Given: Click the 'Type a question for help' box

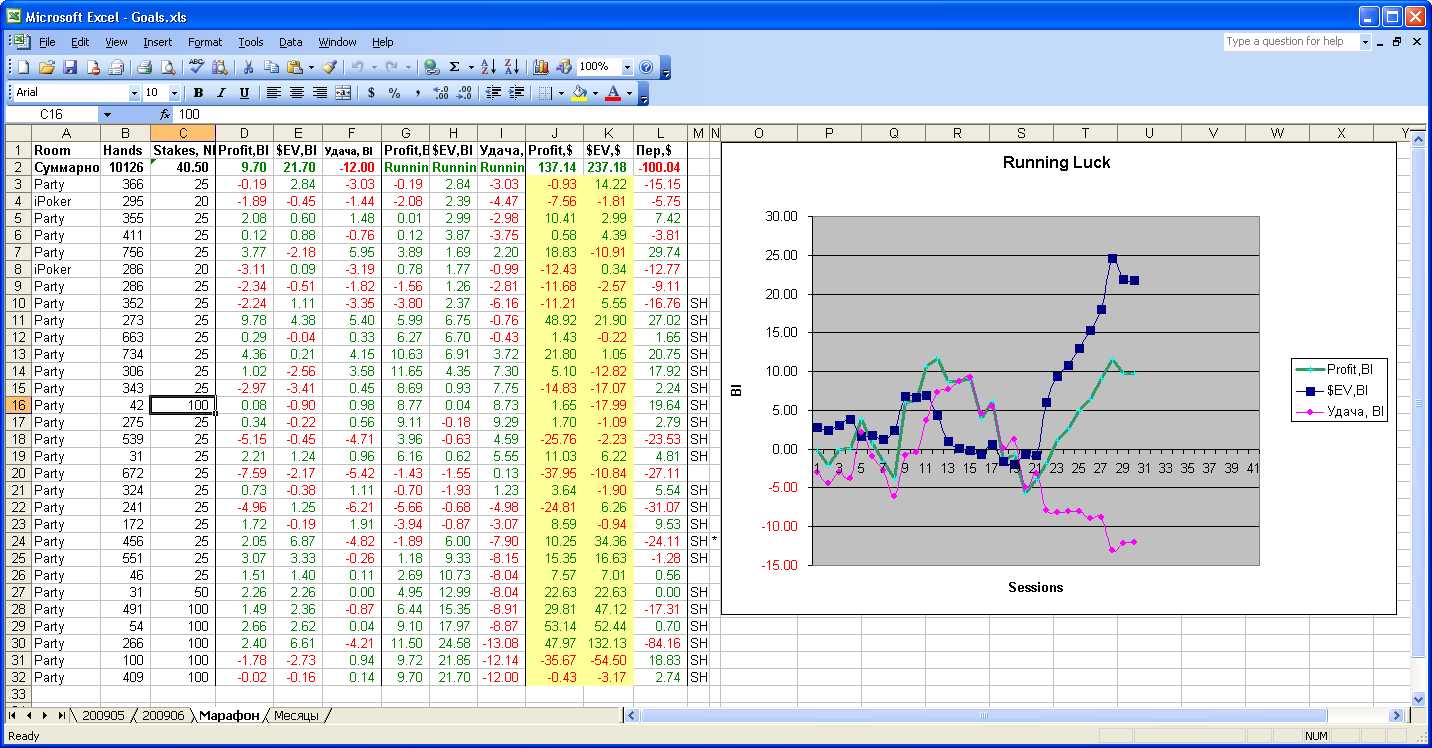Looking at the screenshot, I should 1290,42.
